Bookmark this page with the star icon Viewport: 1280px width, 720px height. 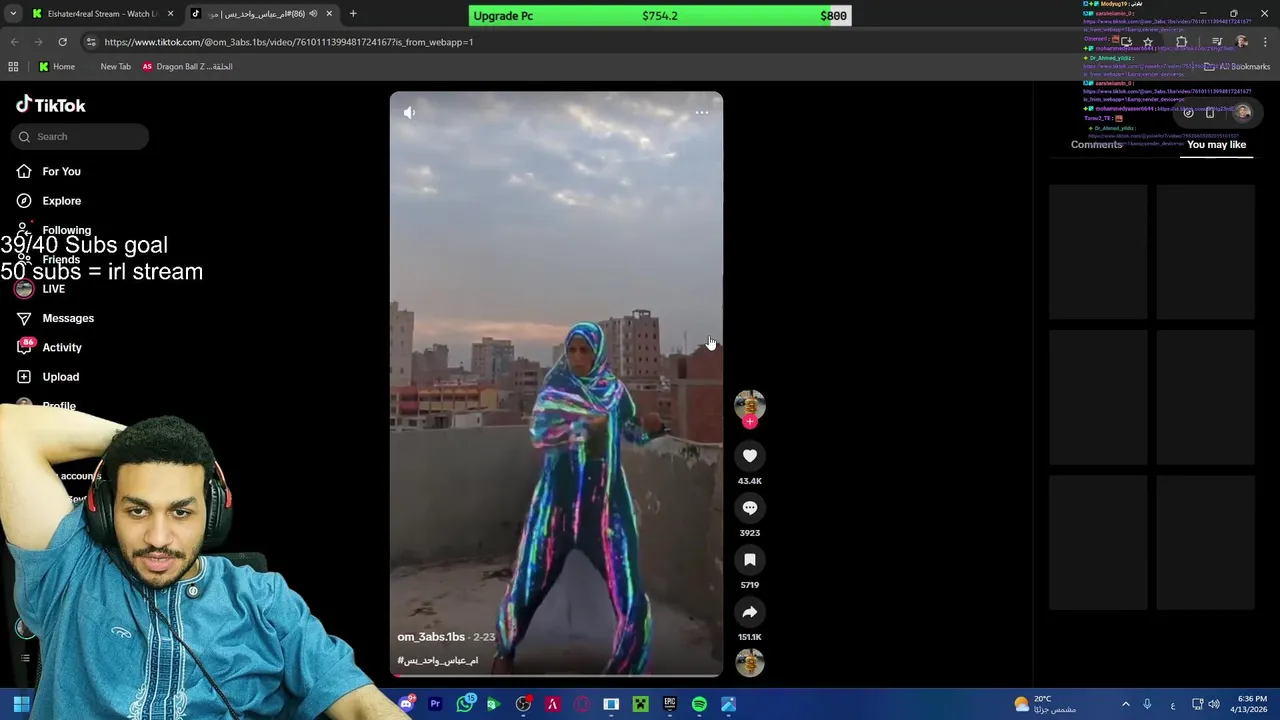[1148, 42]
